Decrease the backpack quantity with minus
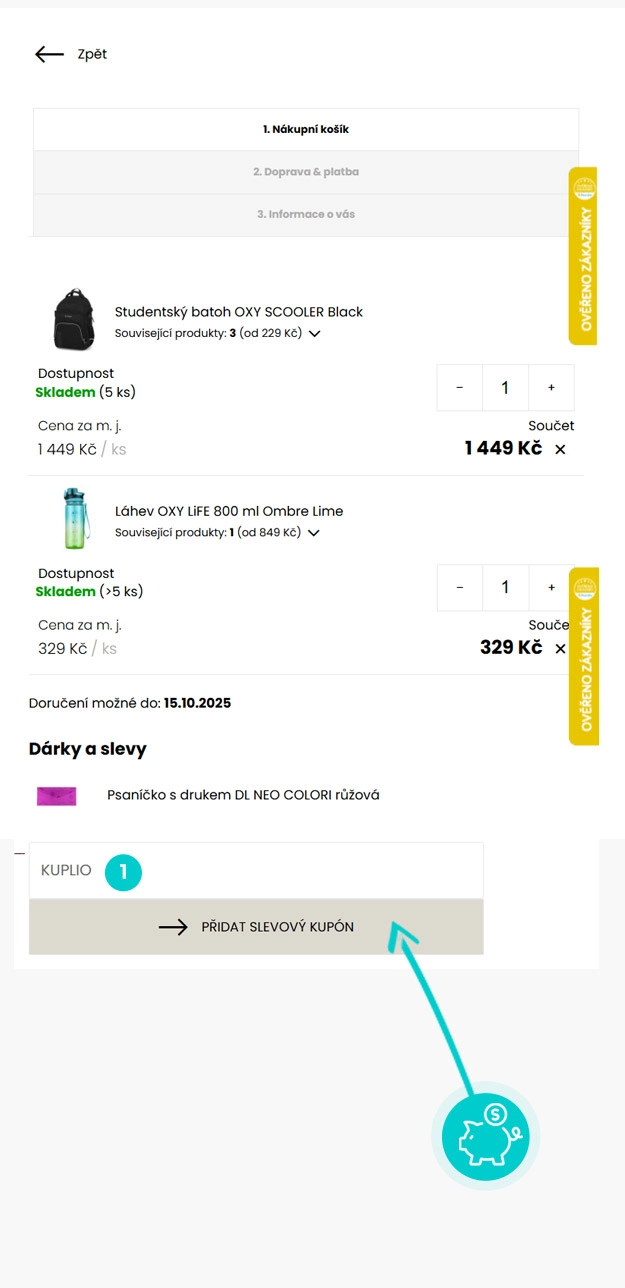 (x=459, y=388)
